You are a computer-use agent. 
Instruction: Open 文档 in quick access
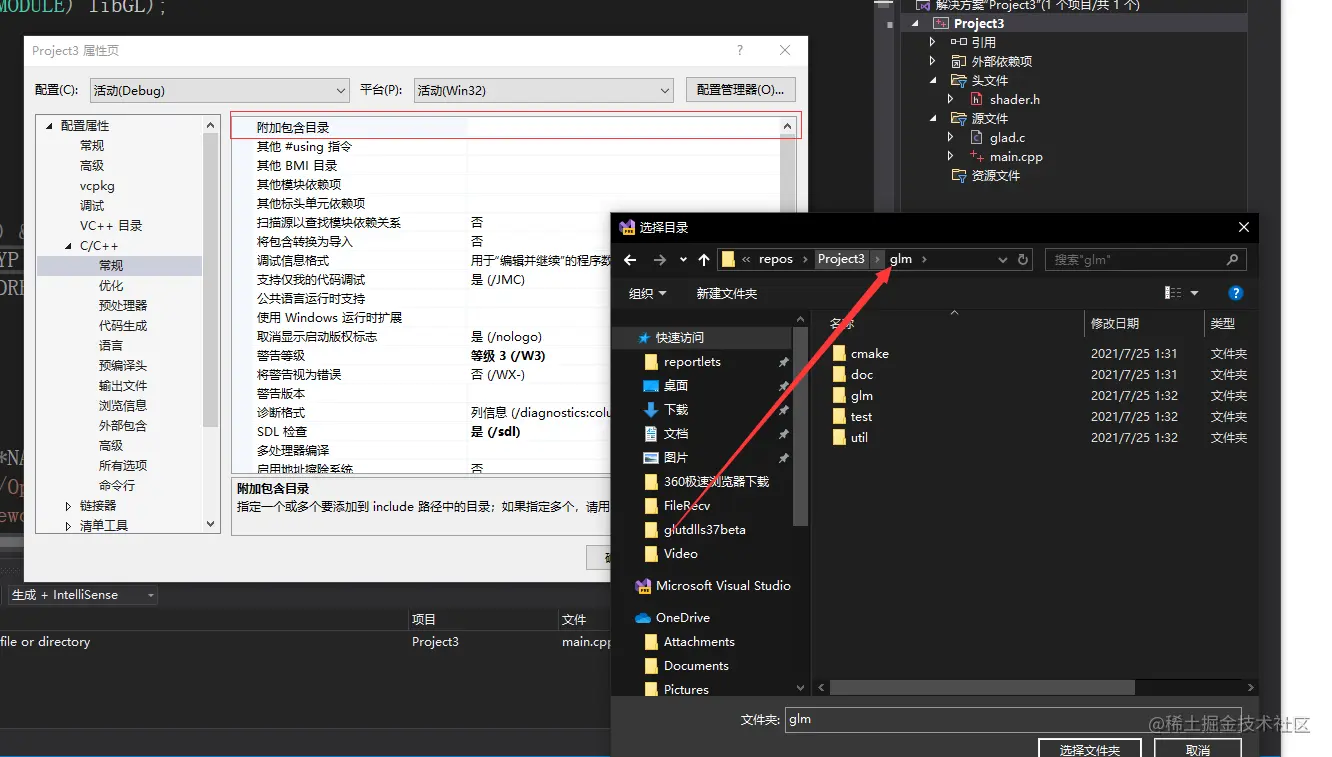click(x=676, y=433)
